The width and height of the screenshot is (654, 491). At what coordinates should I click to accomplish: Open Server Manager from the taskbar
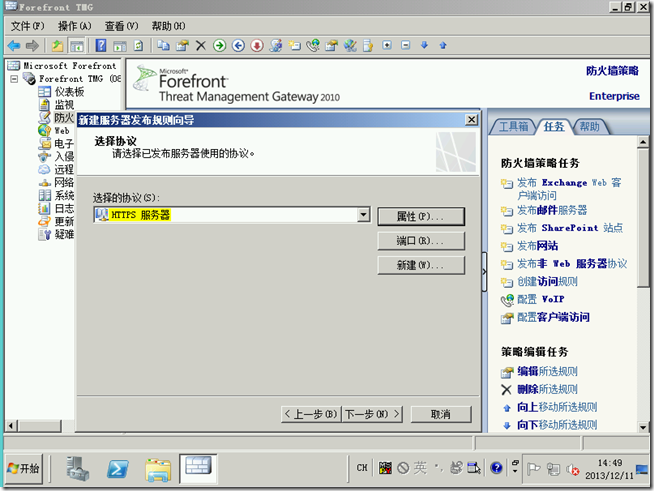[77, 468]
